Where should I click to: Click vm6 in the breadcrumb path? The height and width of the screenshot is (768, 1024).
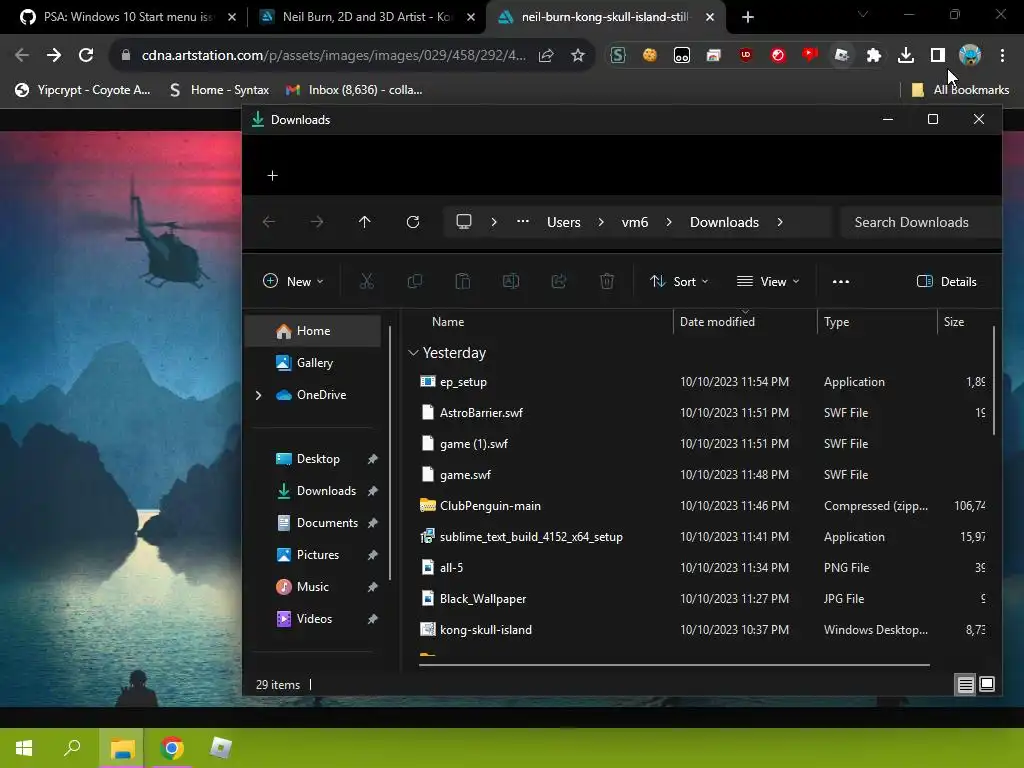pyautogui.click(x=635, y=222)
